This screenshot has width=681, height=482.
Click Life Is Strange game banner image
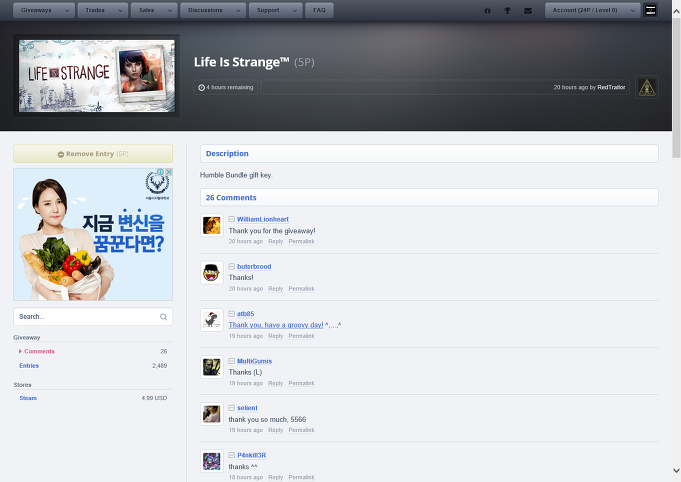click(x=97, y=76)
